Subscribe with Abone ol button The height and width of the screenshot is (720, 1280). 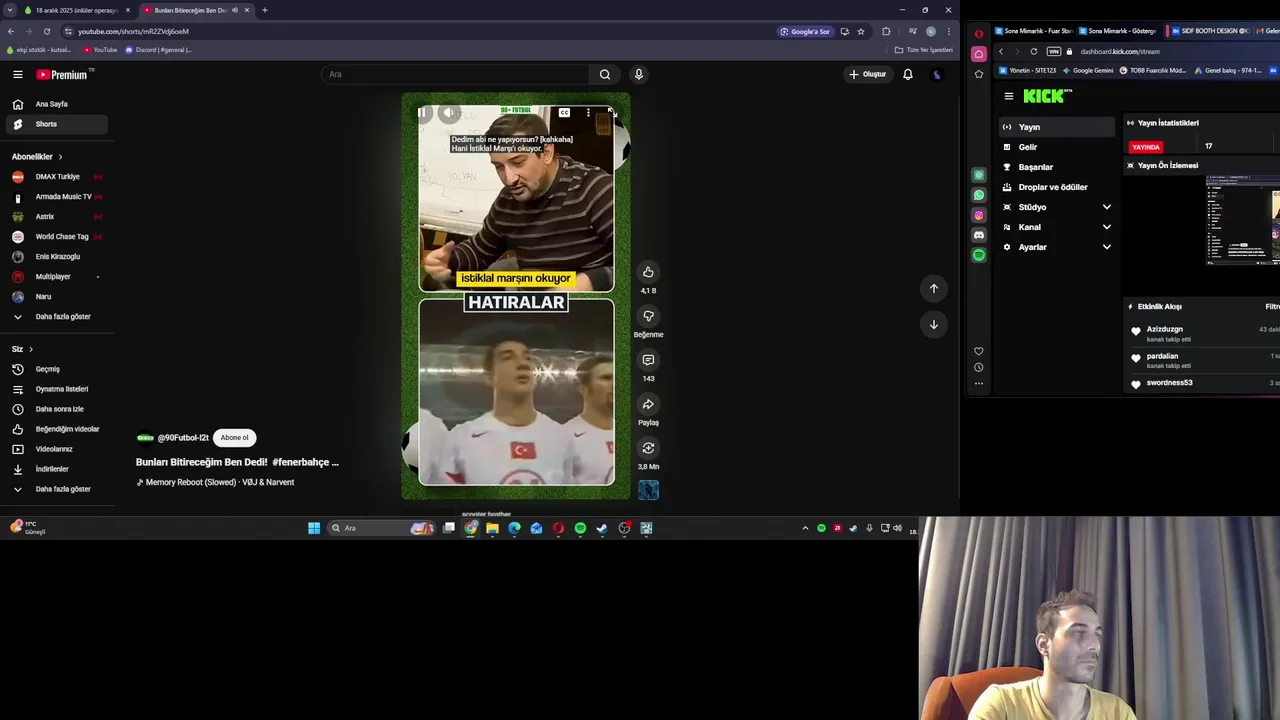(235, 437)
